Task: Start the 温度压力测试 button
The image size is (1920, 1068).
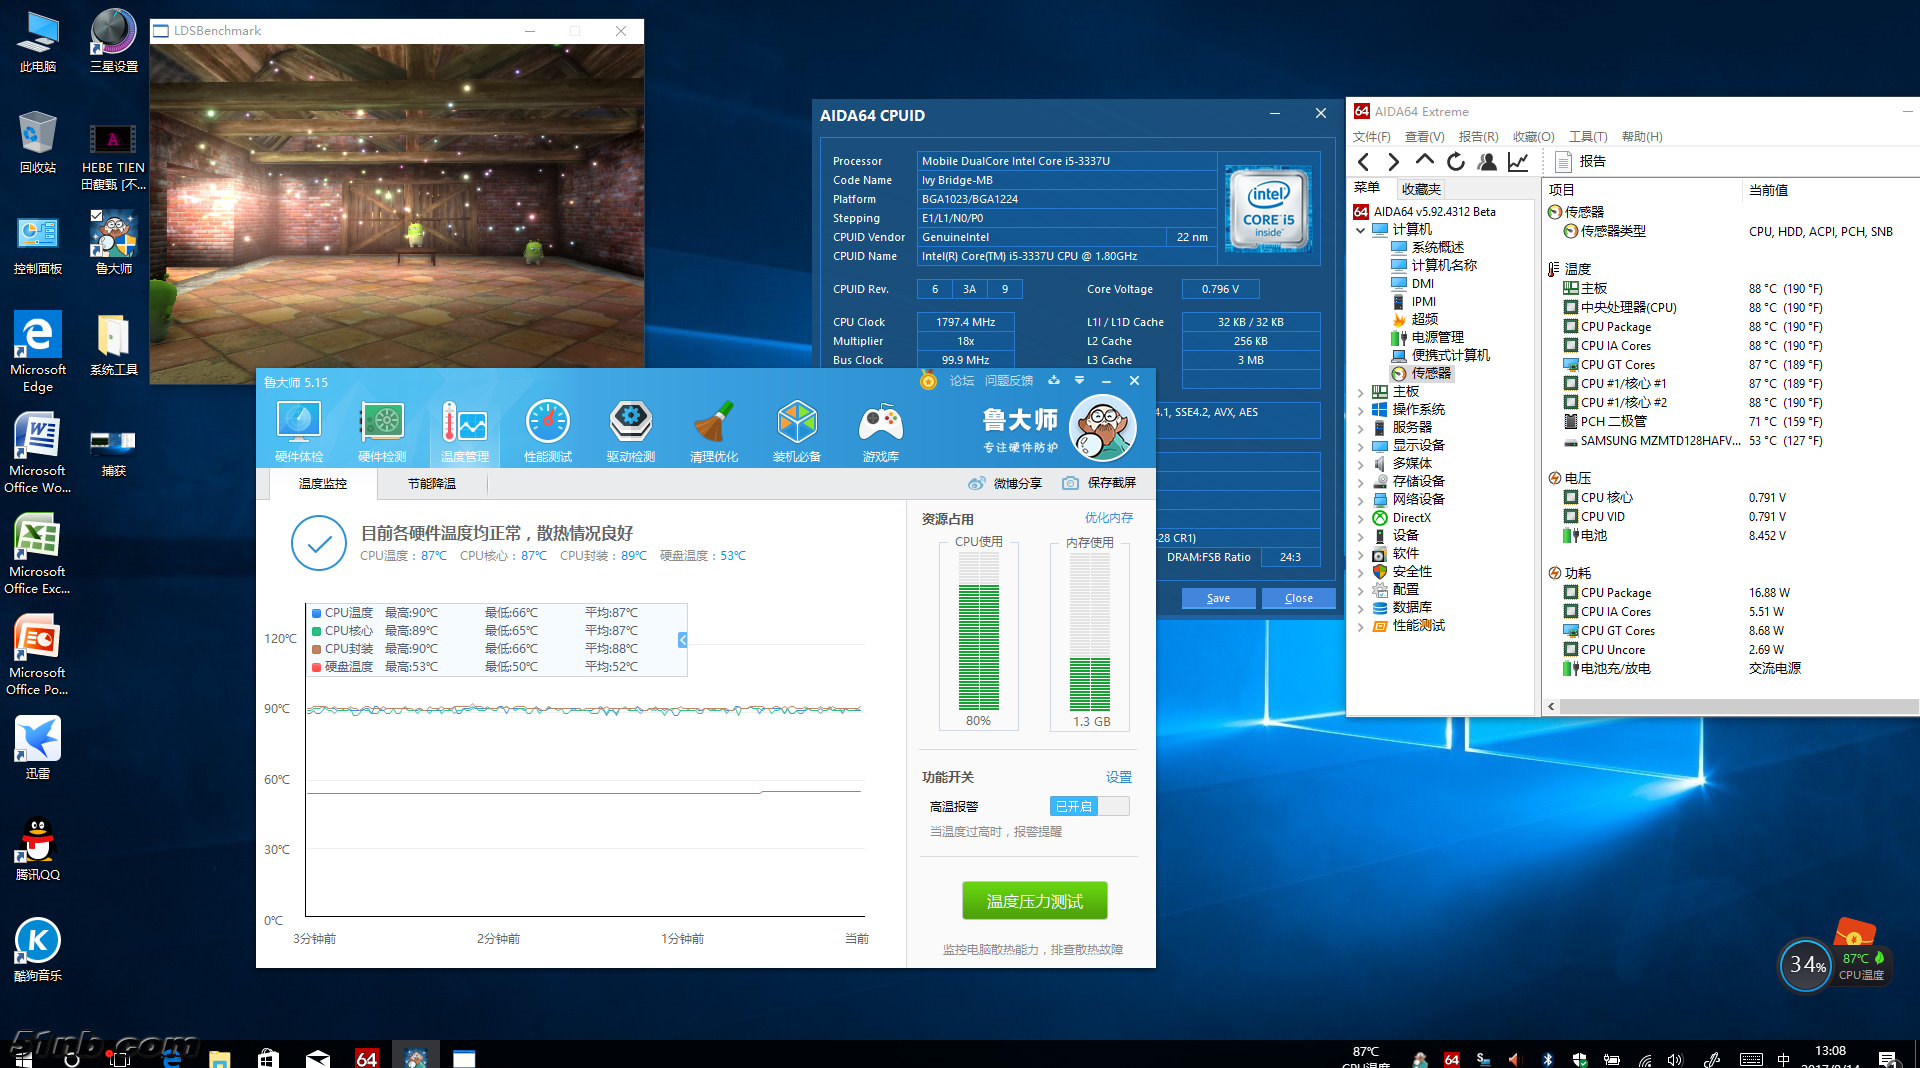Action: 1035,901
